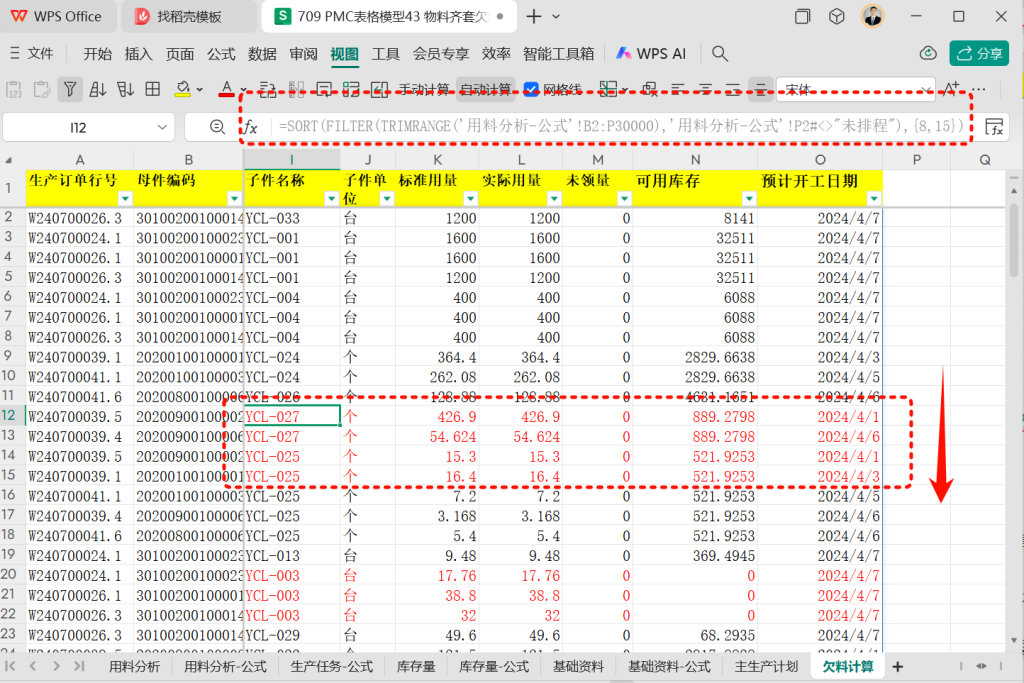Open a new tab with the plus button
1024x683 pixels.
pyautogui.click(x=534, y=16)
